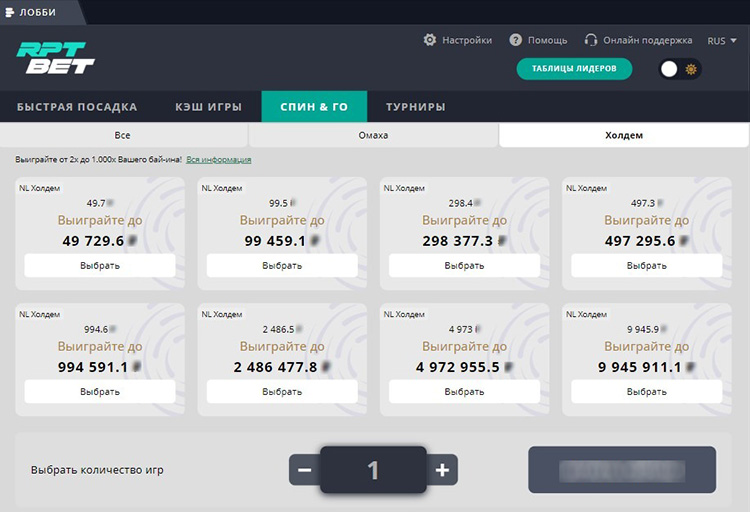Show all games with Все filter
The width and height of the screenshot is (750, 512).
123,135
